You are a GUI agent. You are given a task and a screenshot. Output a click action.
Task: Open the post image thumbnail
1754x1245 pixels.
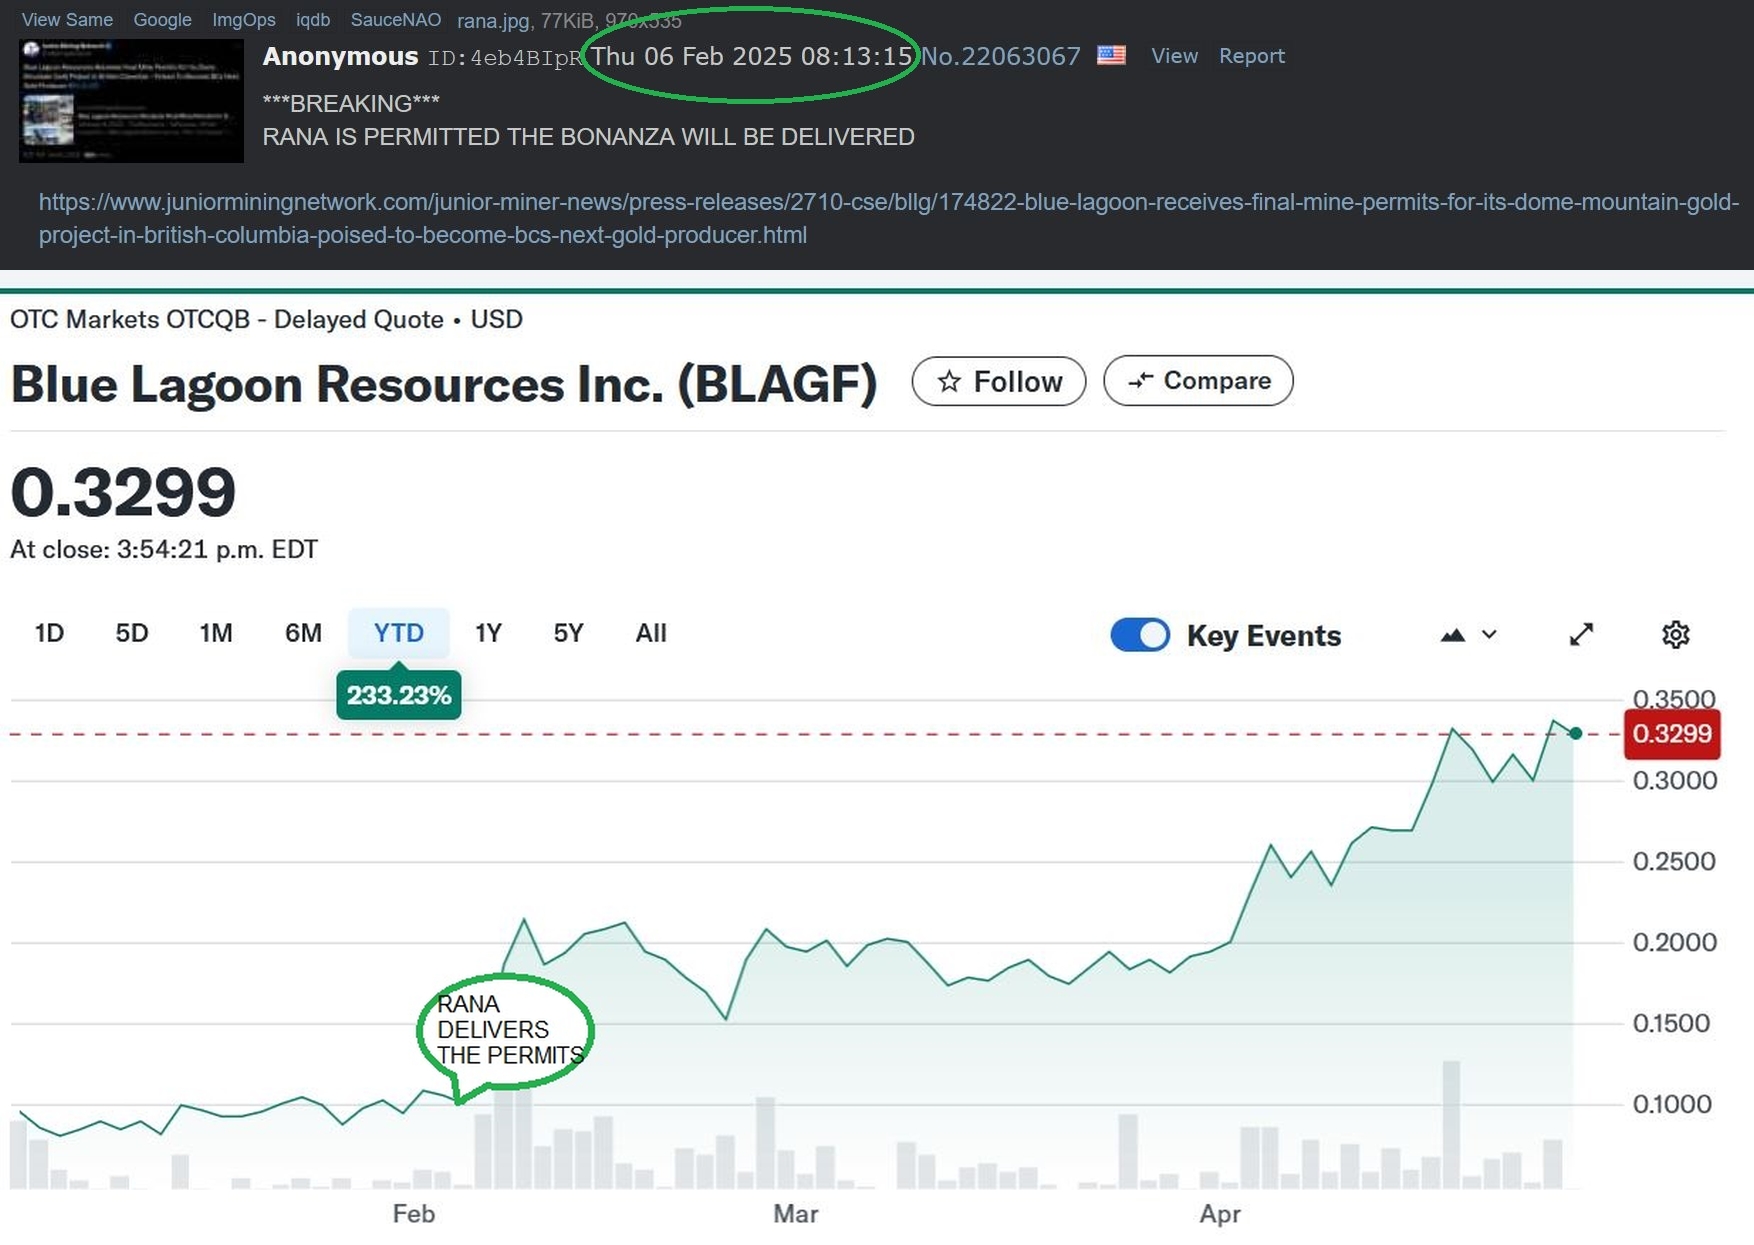pos(131,101)
